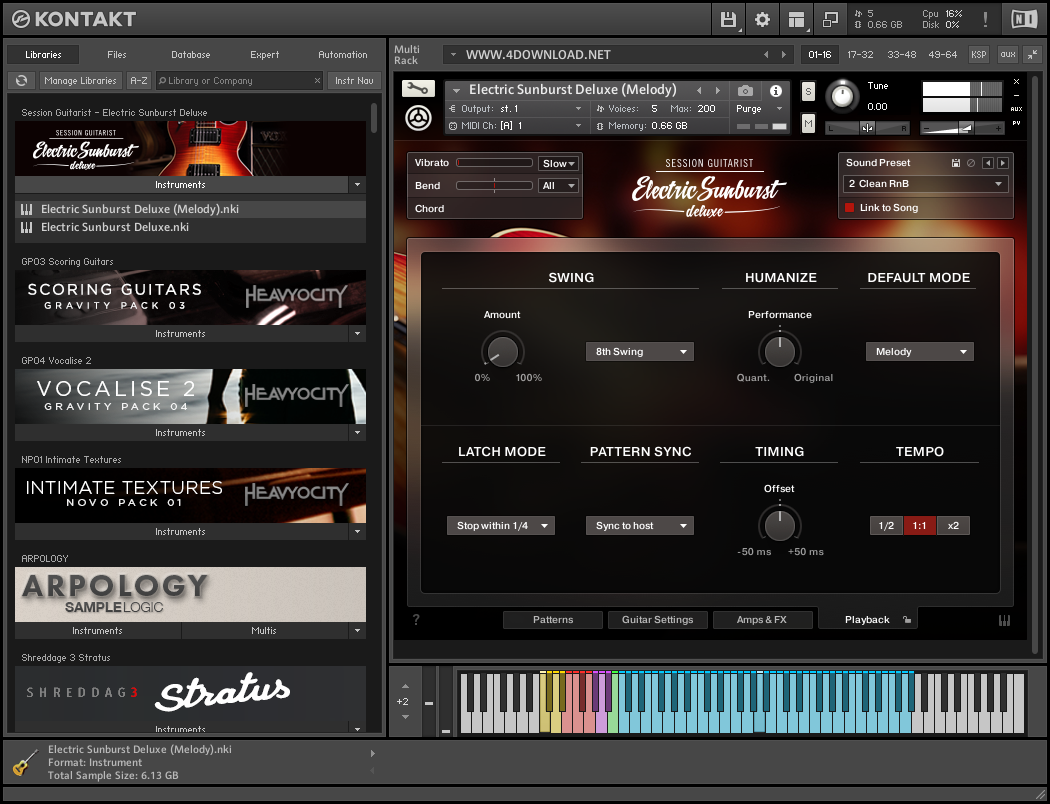Toggle minimized view icon in header
Screen dimensions: 1050x804
pyautogui.click(x=830, y=19)
